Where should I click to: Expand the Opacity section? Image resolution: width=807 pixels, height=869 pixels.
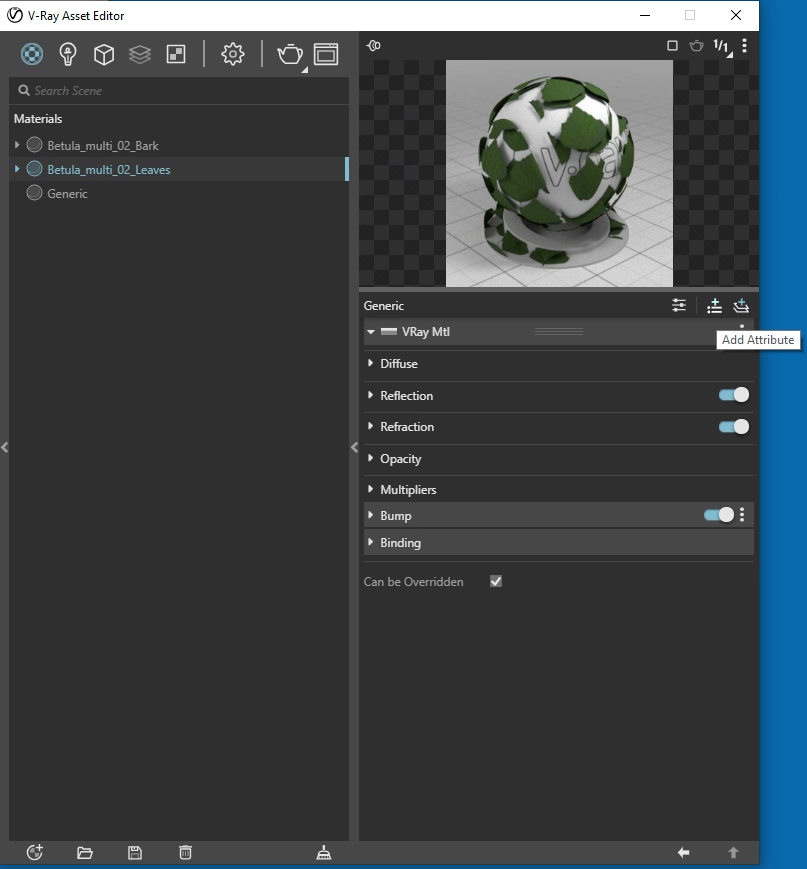point(371,458)
